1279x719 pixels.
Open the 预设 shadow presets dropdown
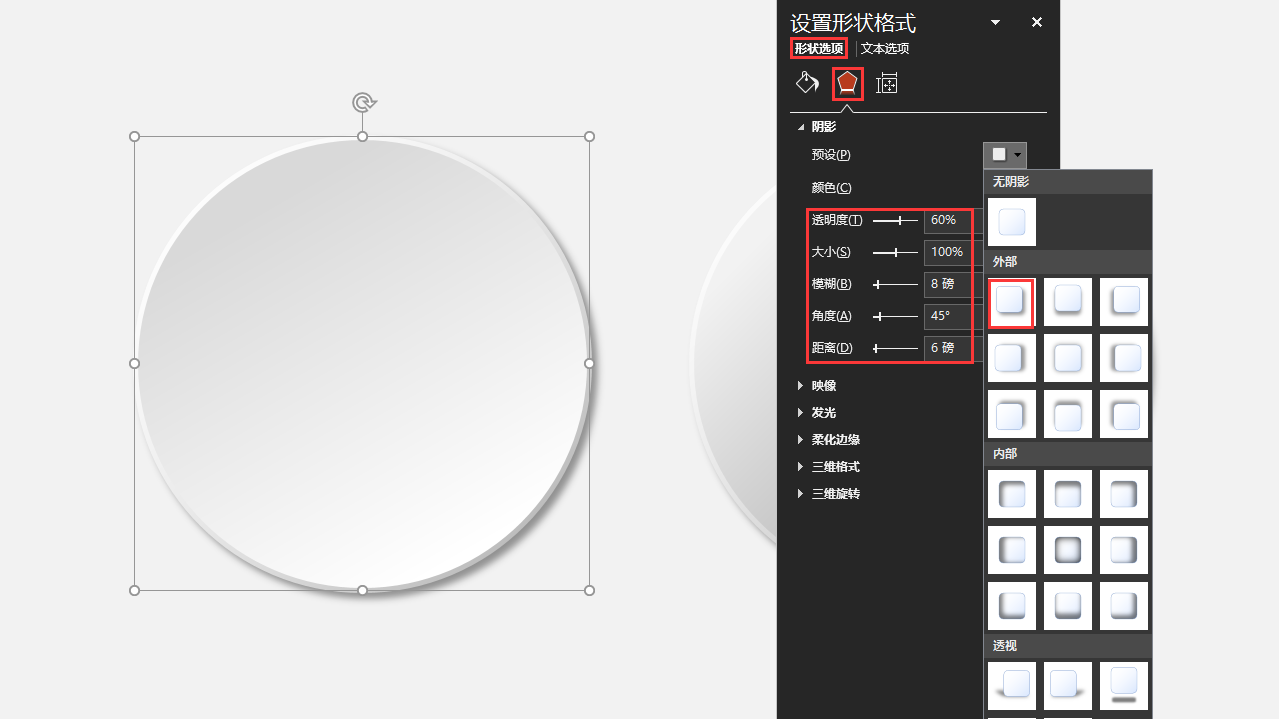pyautogui.click(x=1004, y=154)
